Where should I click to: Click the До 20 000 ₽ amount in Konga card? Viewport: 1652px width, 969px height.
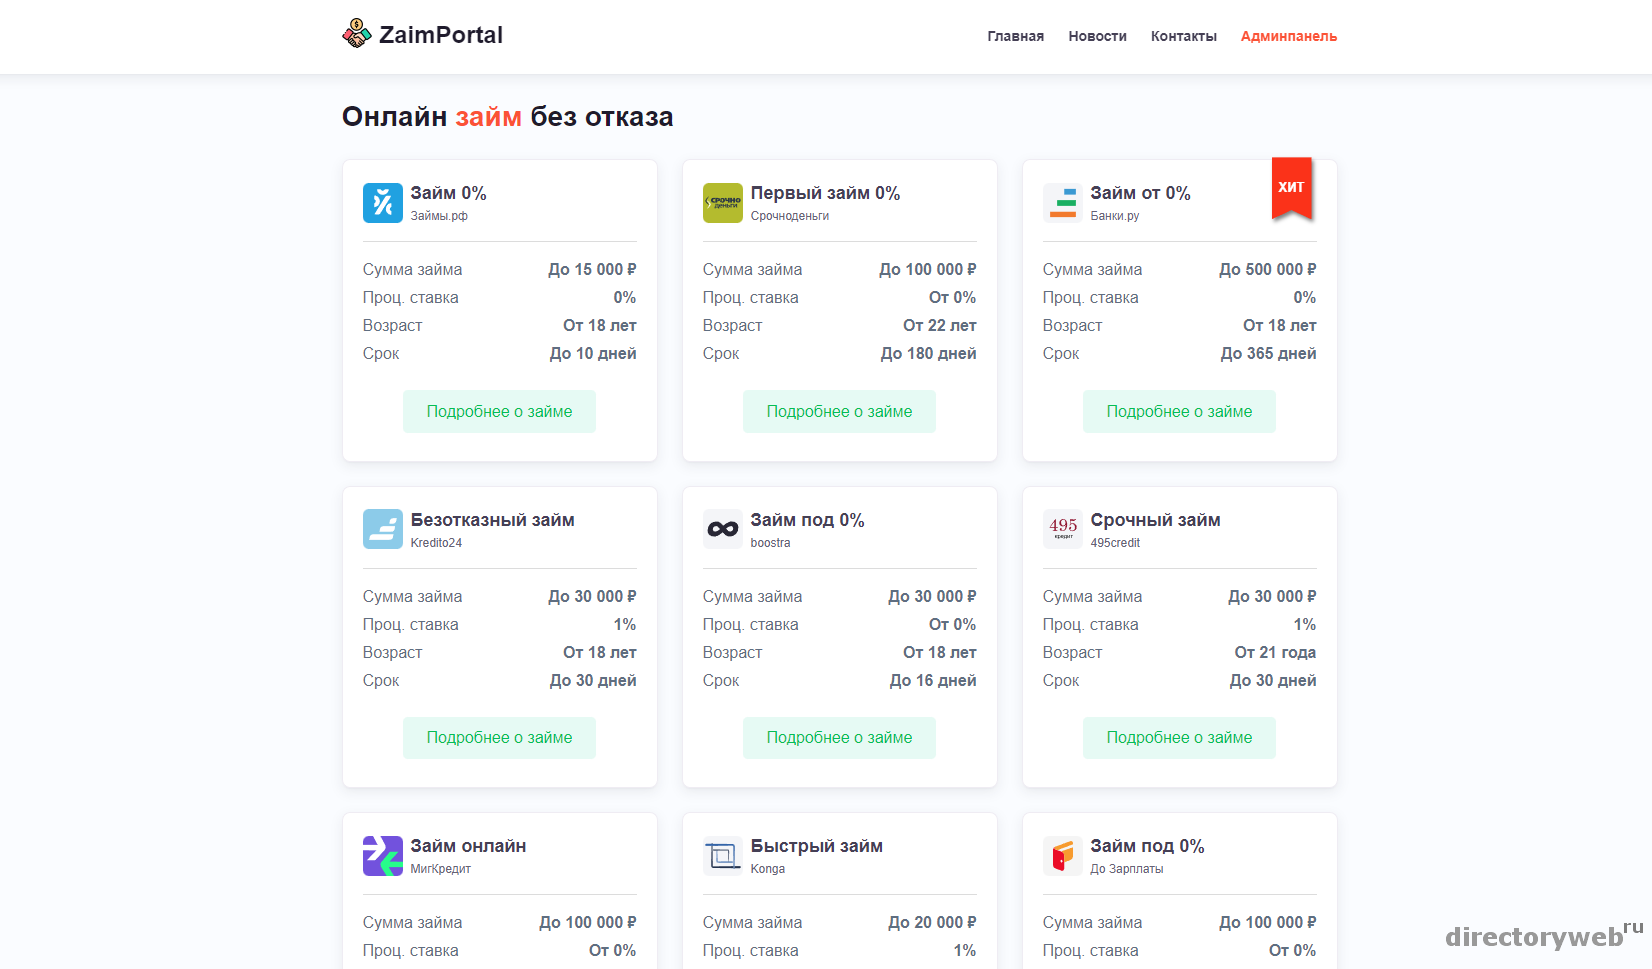click(x=932, y=923)
